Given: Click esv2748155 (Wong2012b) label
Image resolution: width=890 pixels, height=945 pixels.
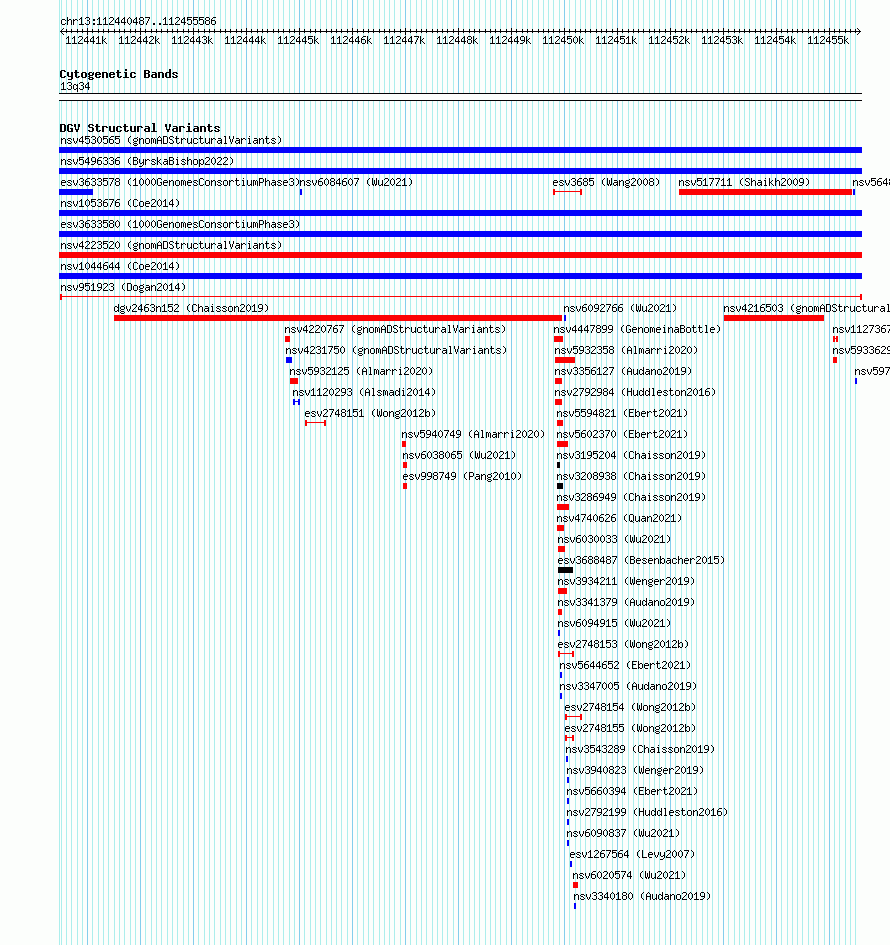Looking at the screenshot, I should click(x=630, y=729).
